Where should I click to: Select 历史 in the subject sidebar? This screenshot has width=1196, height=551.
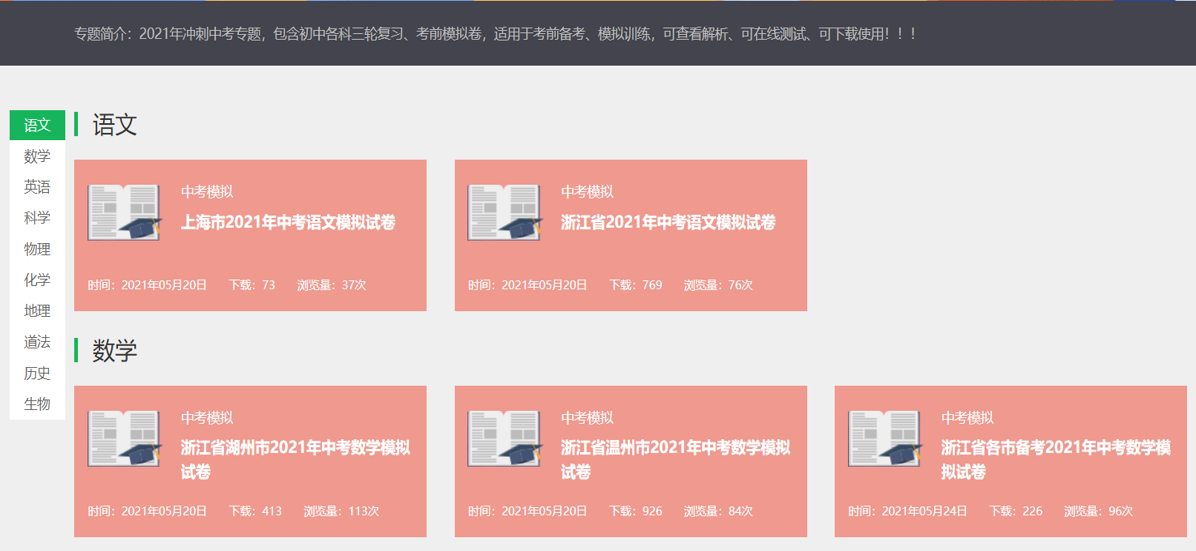[37, 373]
